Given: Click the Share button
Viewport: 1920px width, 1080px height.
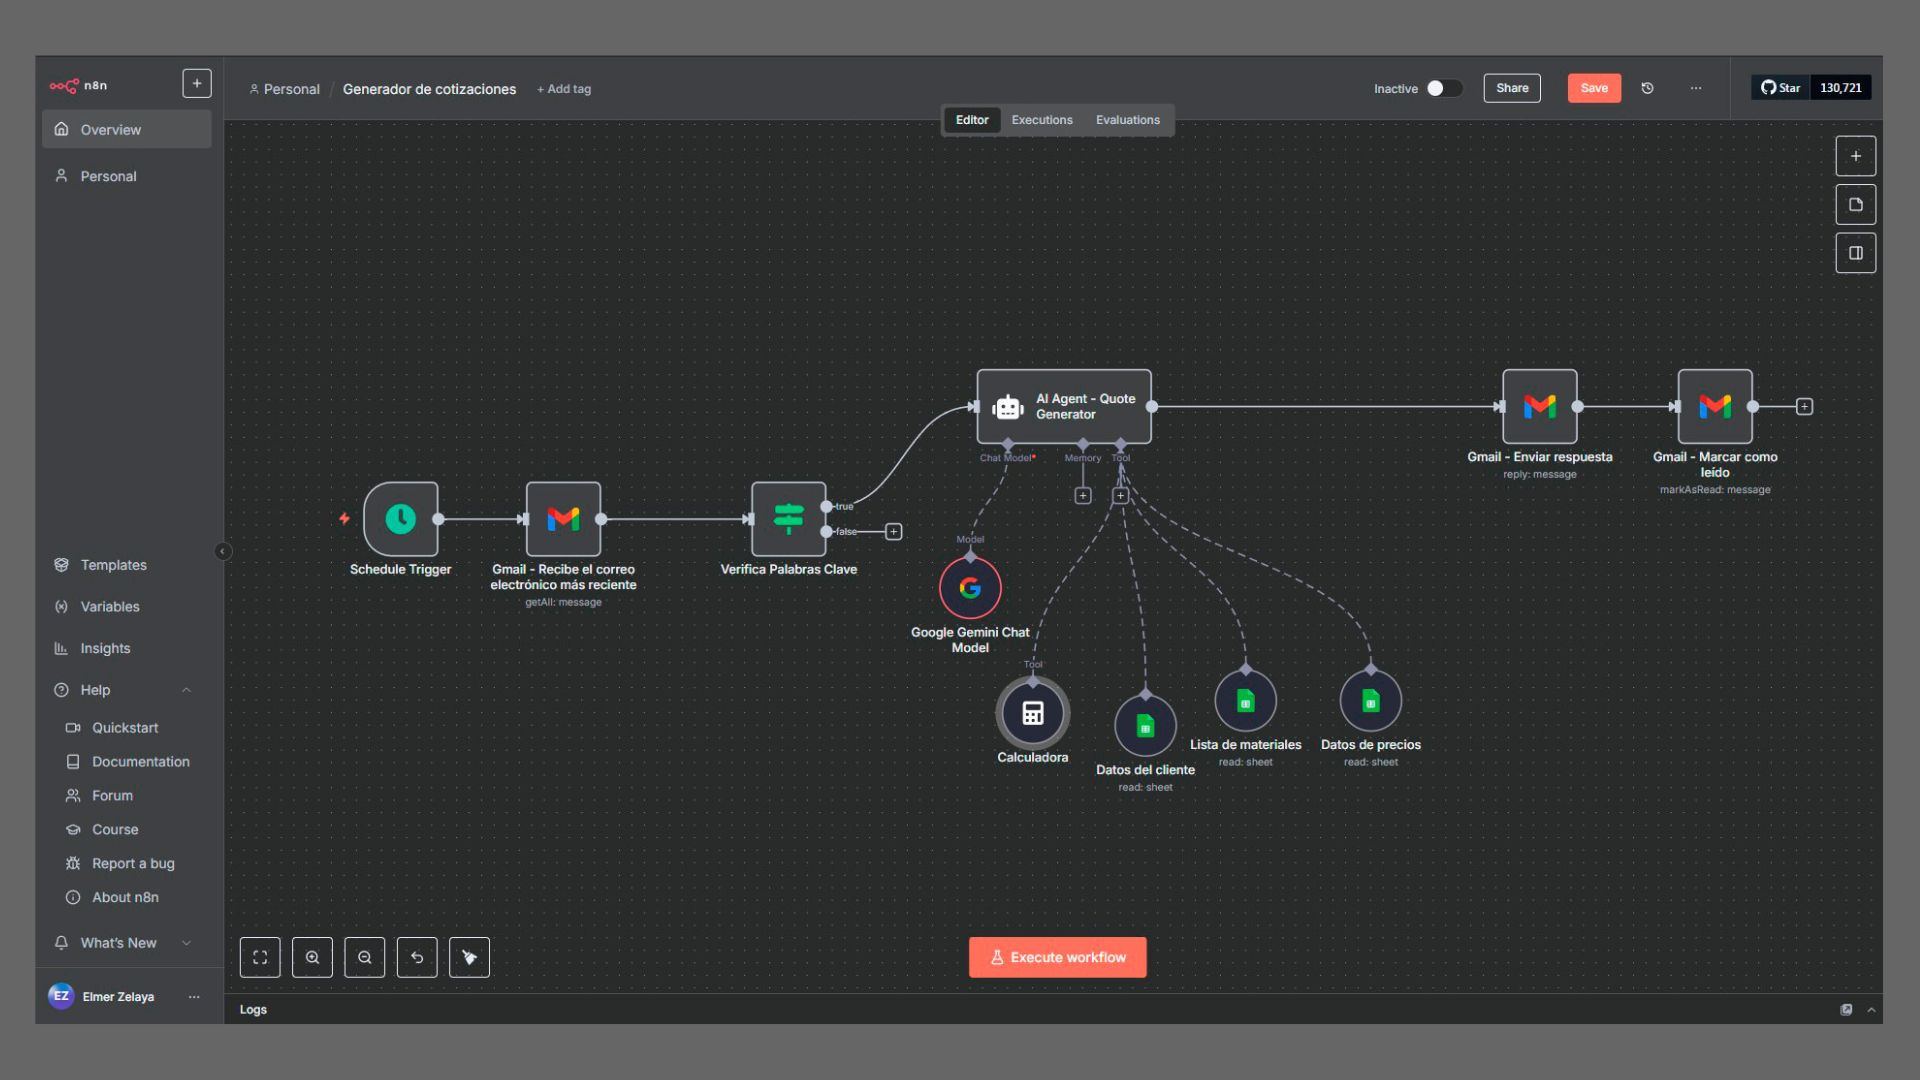Looking at the screenshot, I should point(1512,88).
